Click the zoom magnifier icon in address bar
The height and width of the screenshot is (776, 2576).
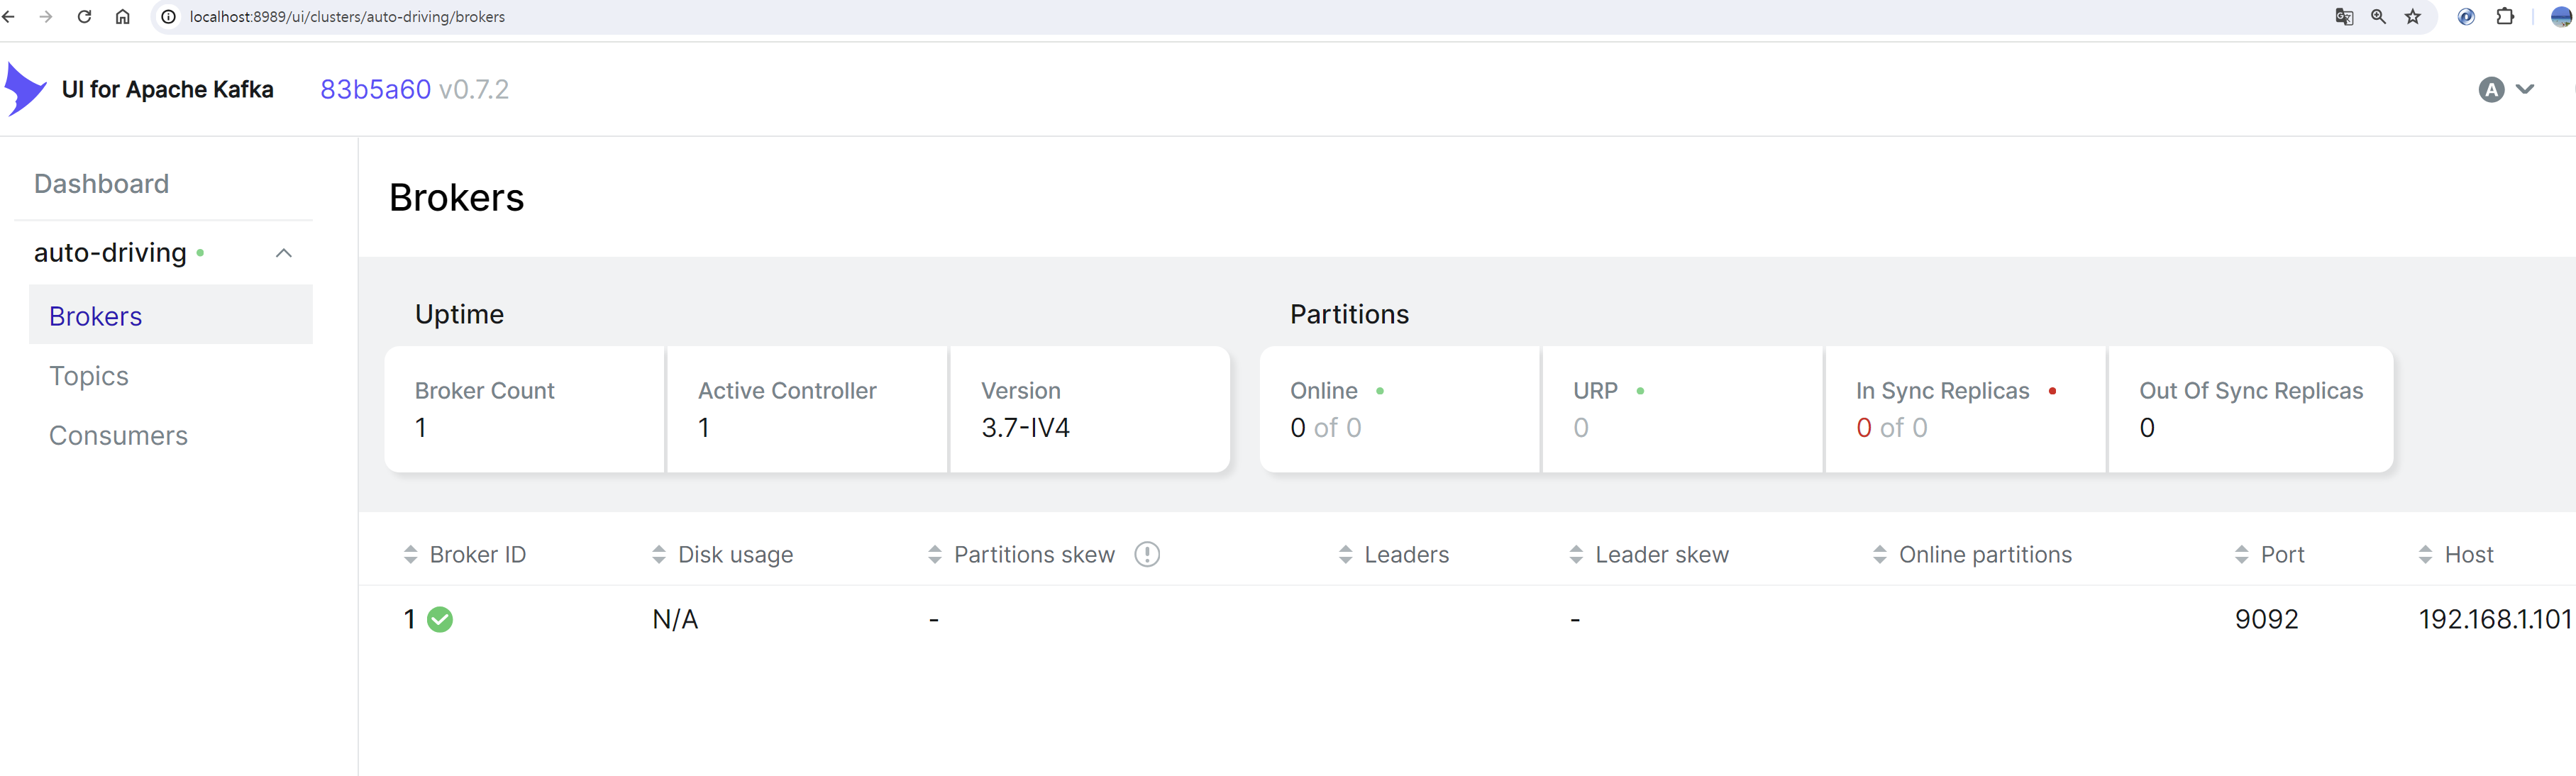point(2379,17)
